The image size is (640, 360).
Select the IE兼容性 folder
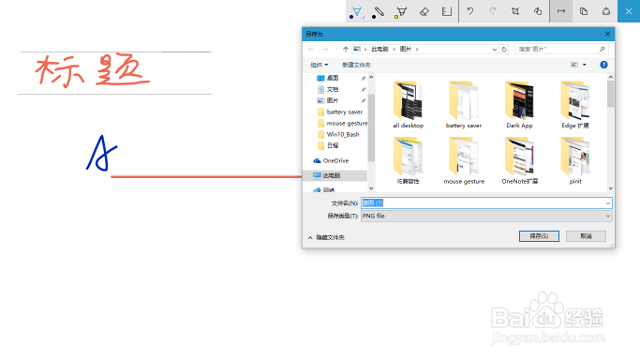click(x=408, y=161)
